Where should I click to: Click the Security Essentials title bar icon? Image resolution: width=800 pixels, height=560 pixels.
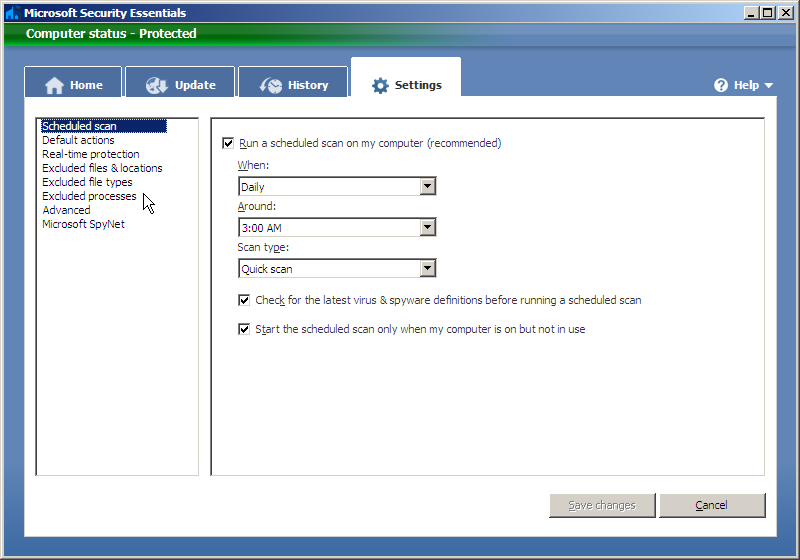click(12, 13)
